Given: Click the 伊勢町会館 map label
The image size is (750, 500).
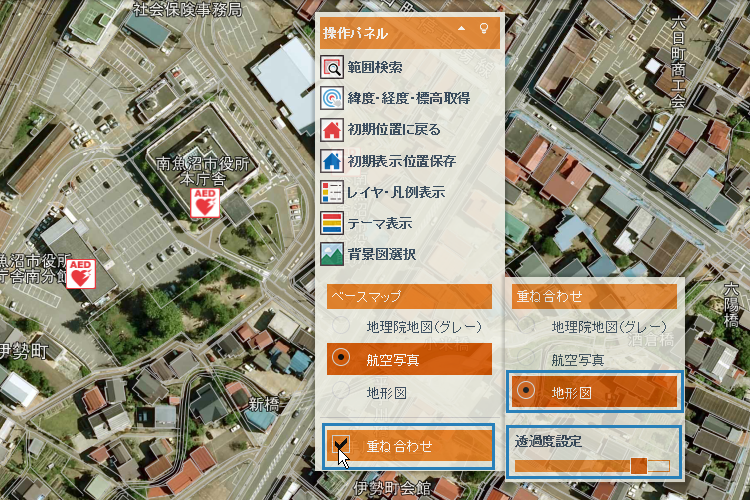Looking at the screenshot, I should (x=392, y=489).
